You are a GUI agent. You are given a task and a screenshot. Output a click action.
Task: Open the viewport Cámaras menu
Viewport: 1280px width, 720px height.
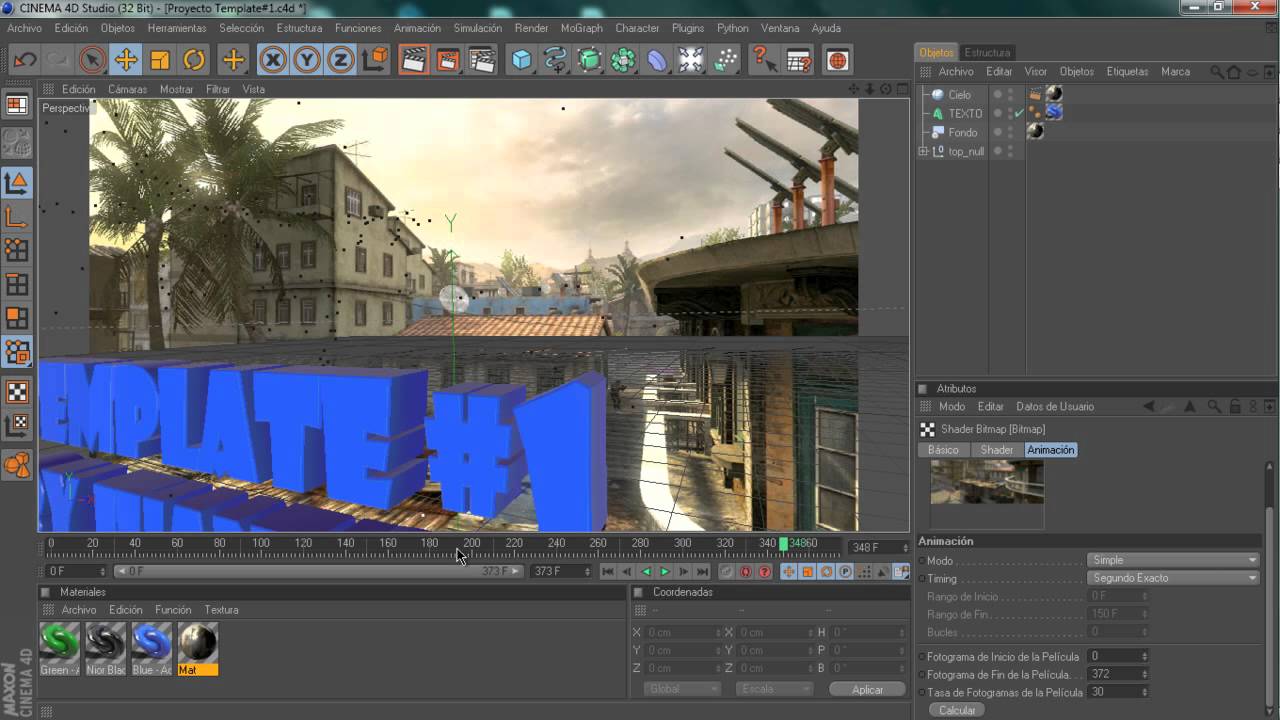(127, 89)
